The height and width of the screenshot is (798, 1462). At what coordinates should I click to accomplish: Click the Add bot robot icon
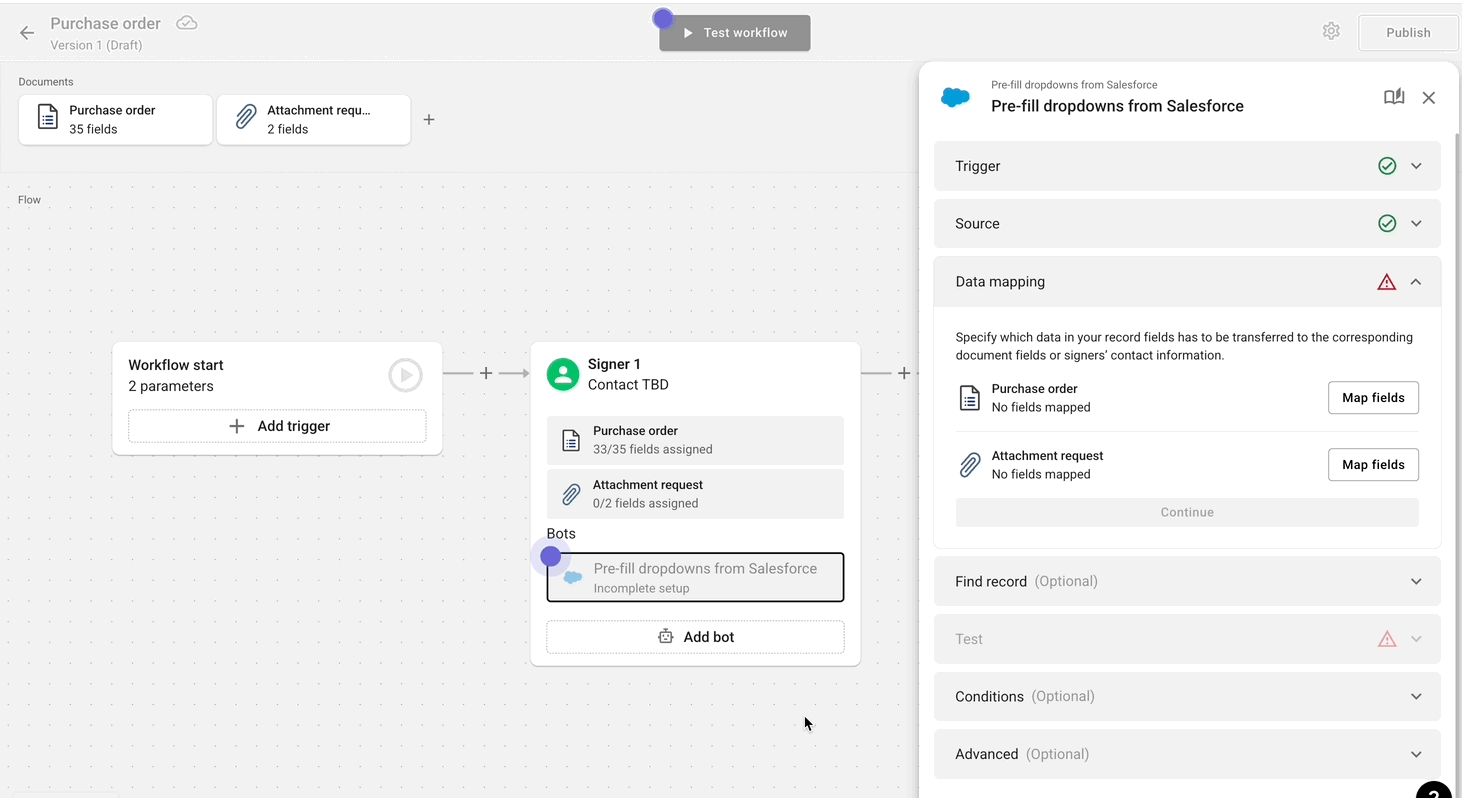click(x=665, y=636)
